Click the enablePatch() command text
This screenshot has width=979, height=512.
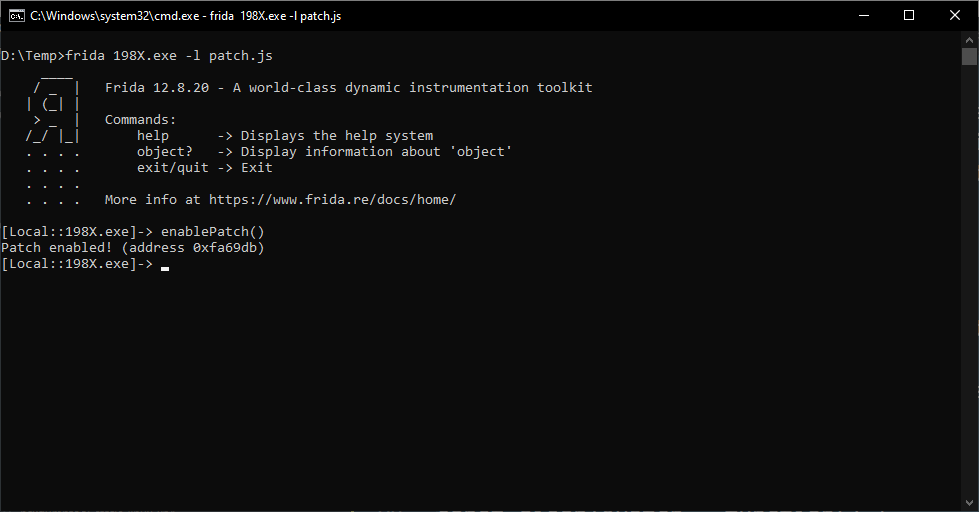point(213,232)
